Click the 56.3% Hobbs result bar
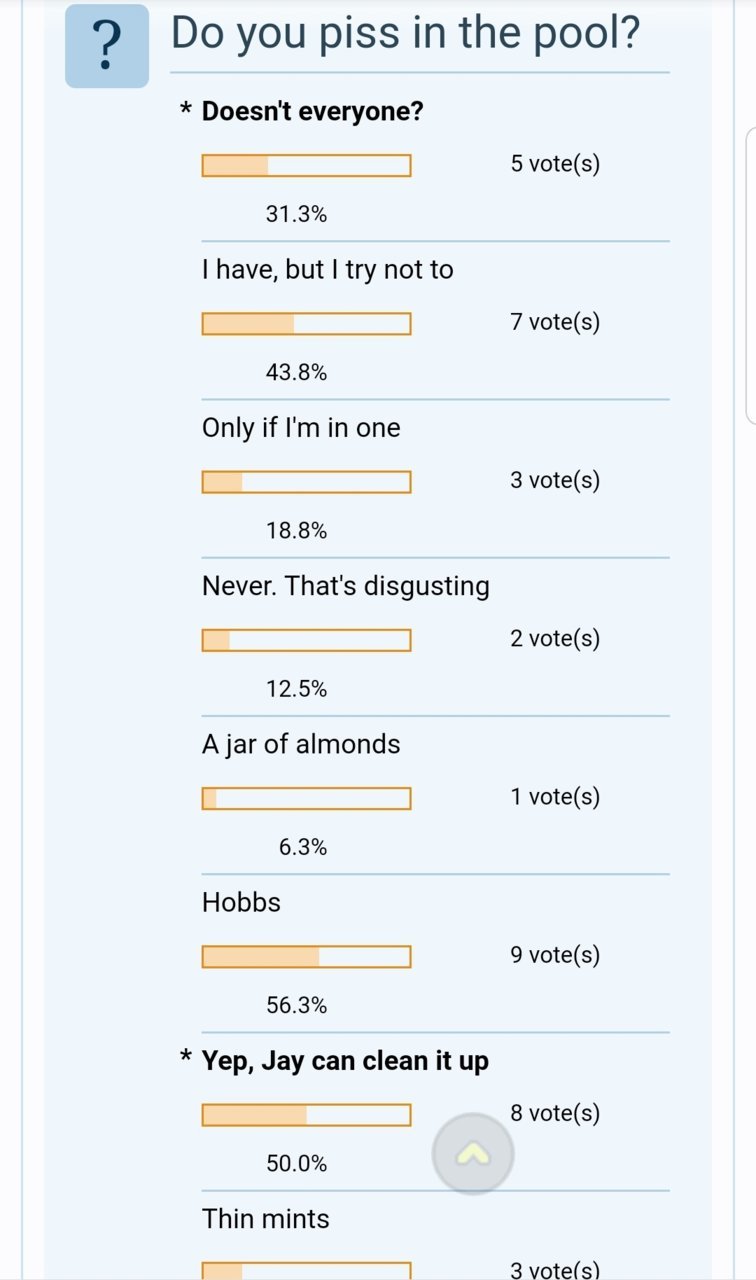Screen dimensions: 756x1280 tap(306, 957)
